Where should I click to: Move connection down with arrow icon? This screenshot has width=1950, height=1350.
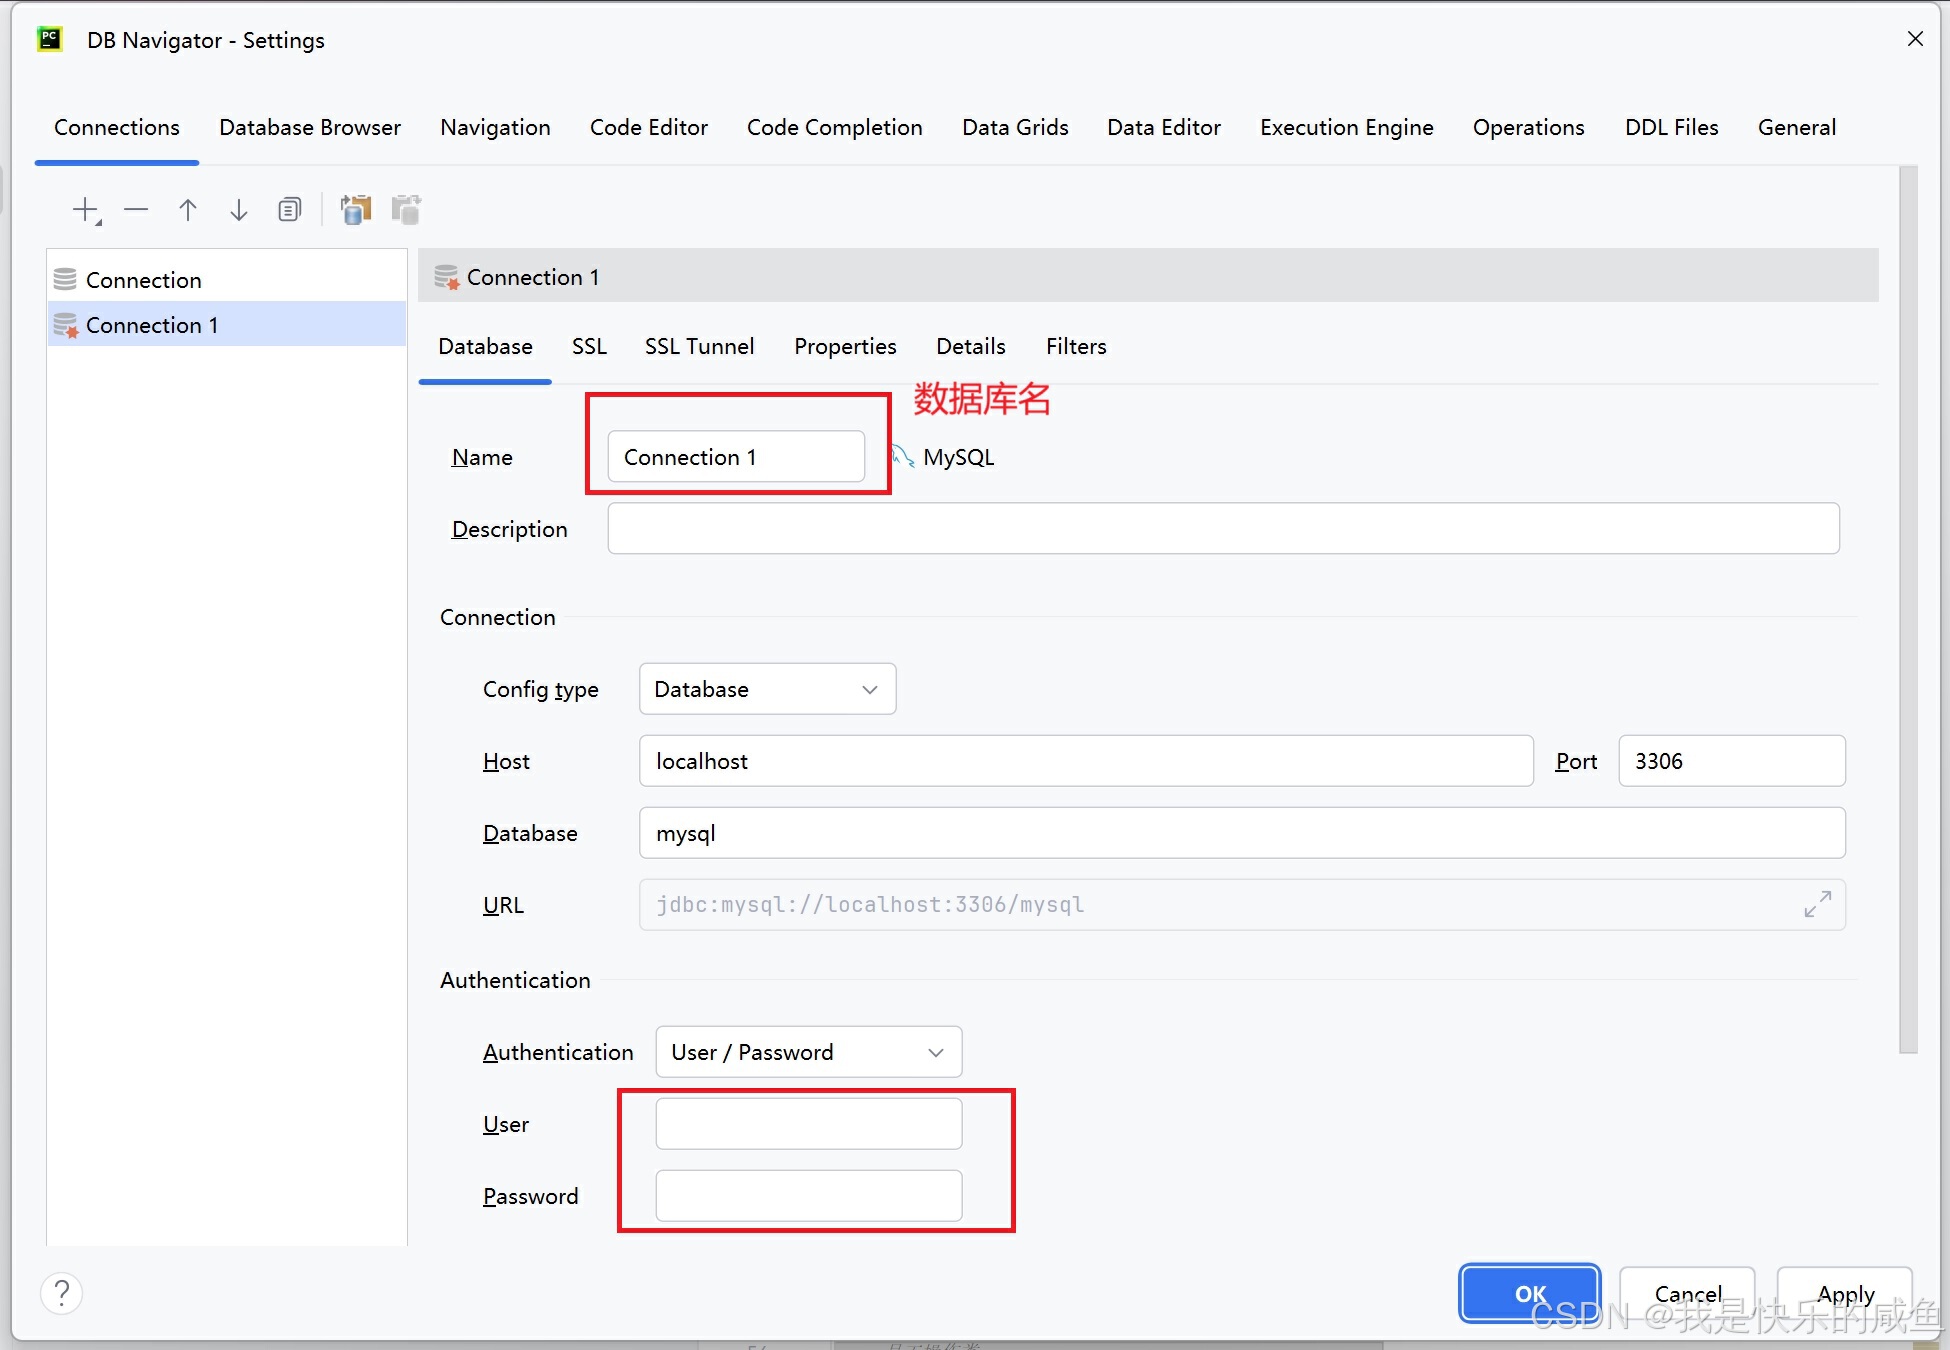coord(238,210)
